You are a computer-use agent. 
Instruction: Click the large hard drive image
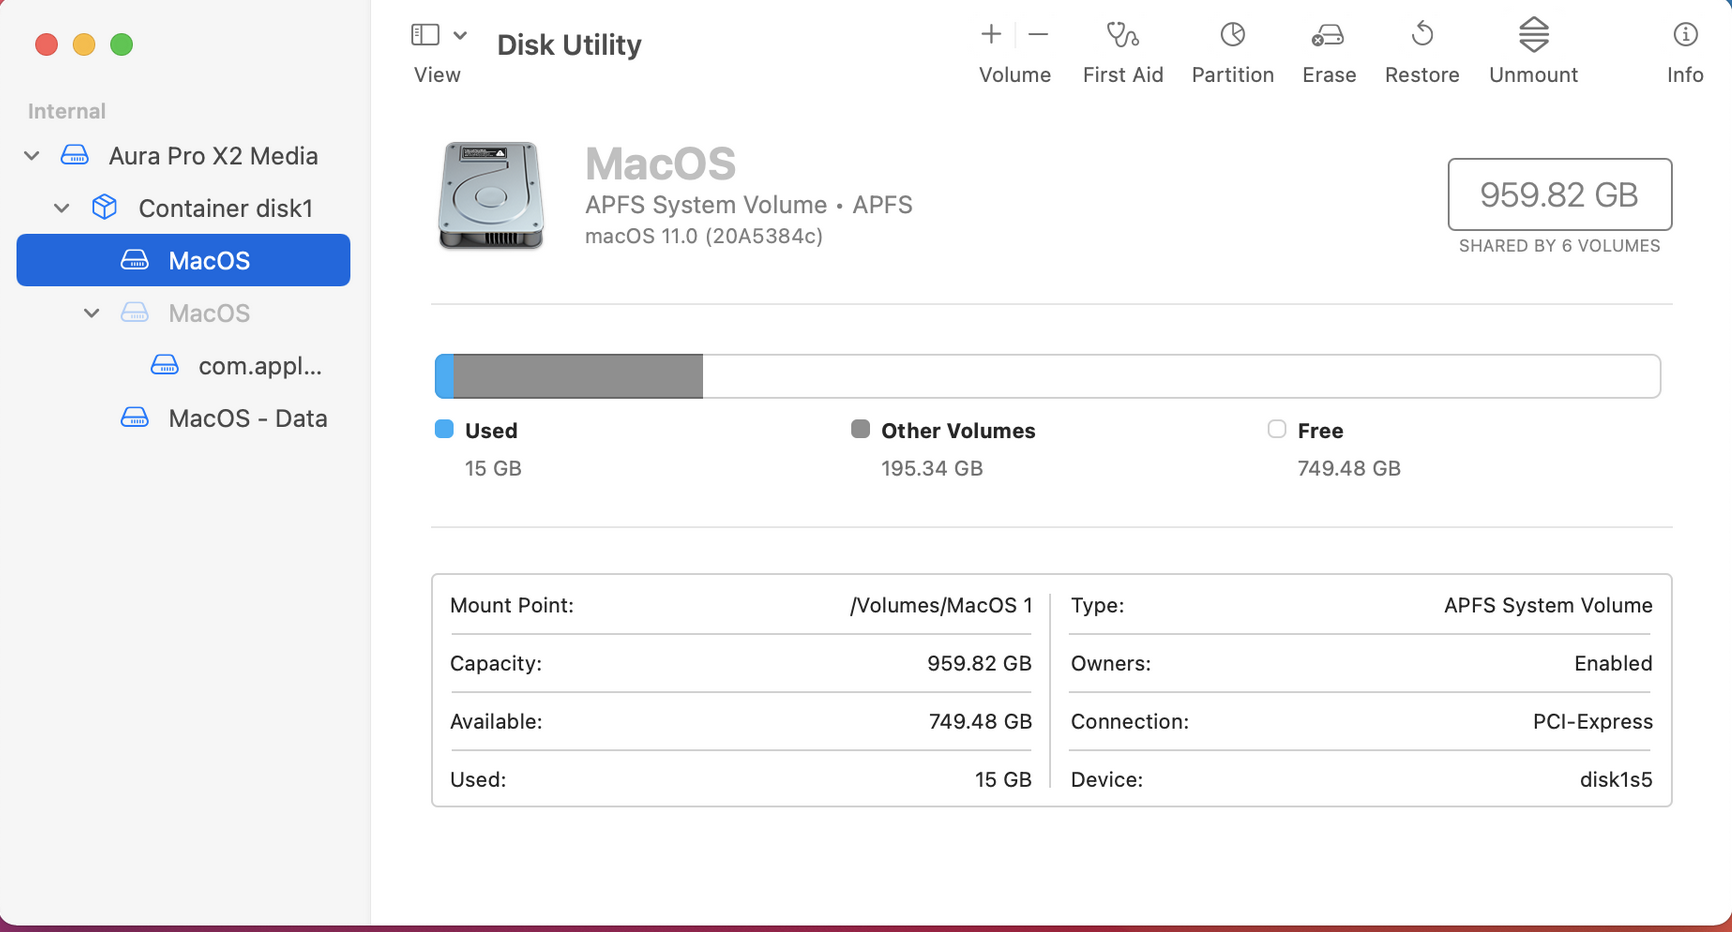(x=490, y=195)
